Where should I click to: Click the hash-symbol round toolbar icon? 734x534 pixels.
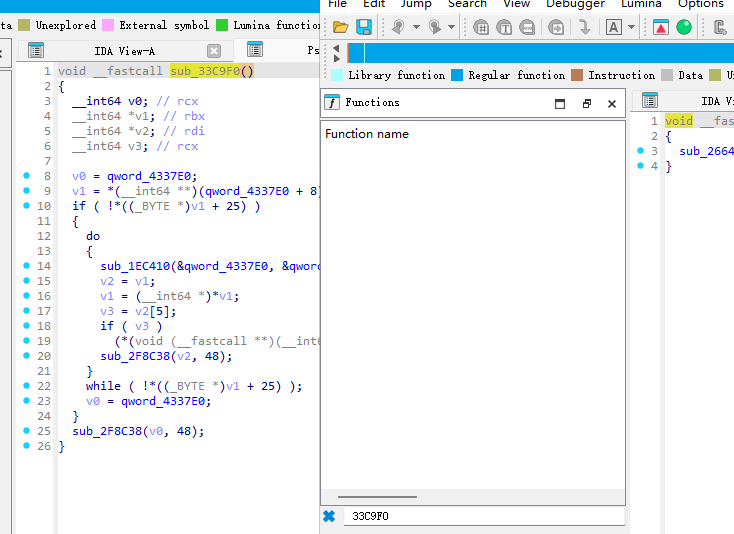pos(481,27)
